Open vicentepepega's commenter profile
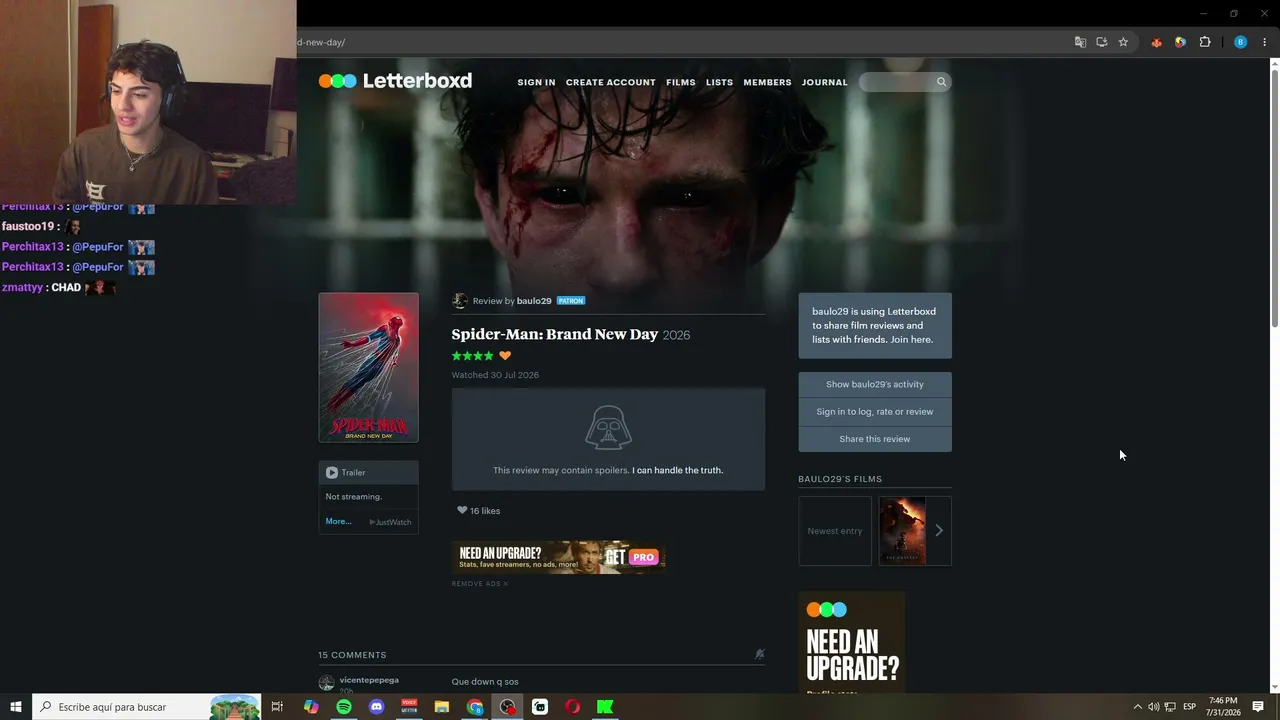1280x720 pixels. pyautogui.click(x=369, y=680)
